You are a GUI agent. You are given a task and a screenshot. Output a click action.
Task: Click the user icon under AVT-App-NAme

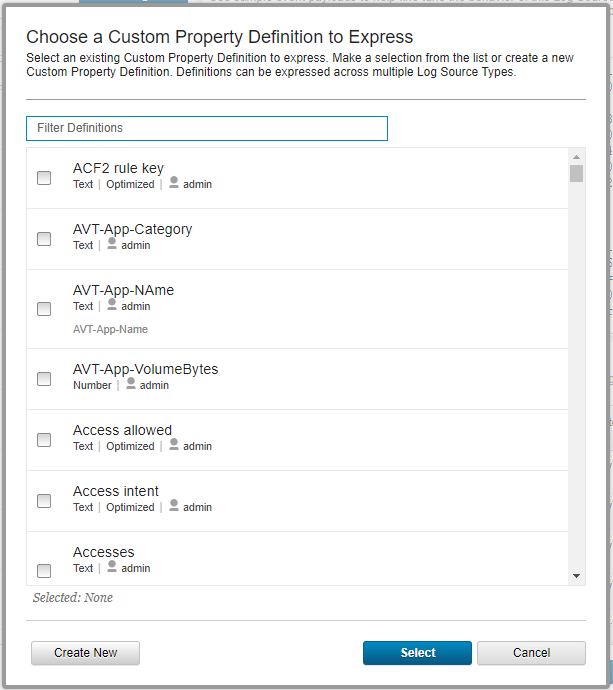tap(112, 305)
